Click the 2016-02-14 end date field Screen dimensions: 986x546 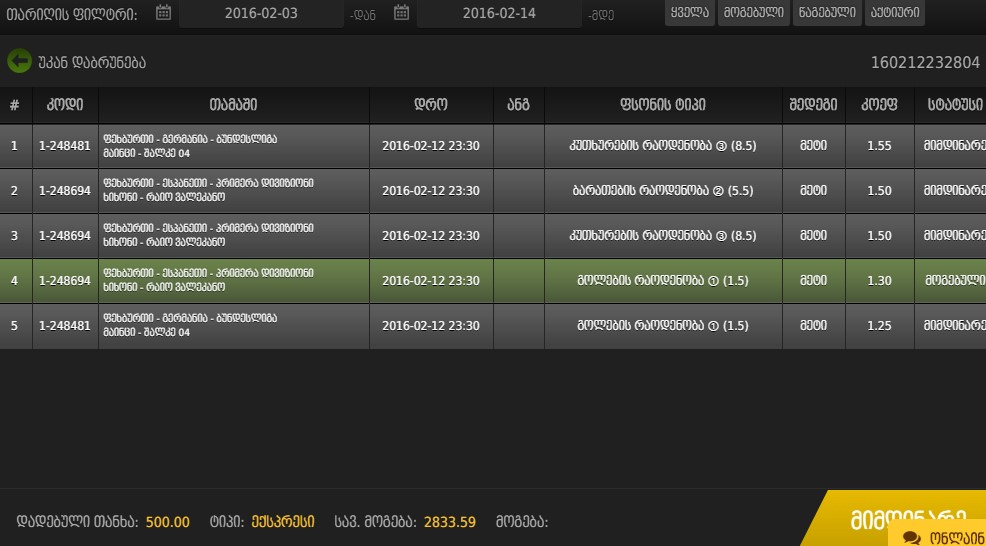click(499, 13)
